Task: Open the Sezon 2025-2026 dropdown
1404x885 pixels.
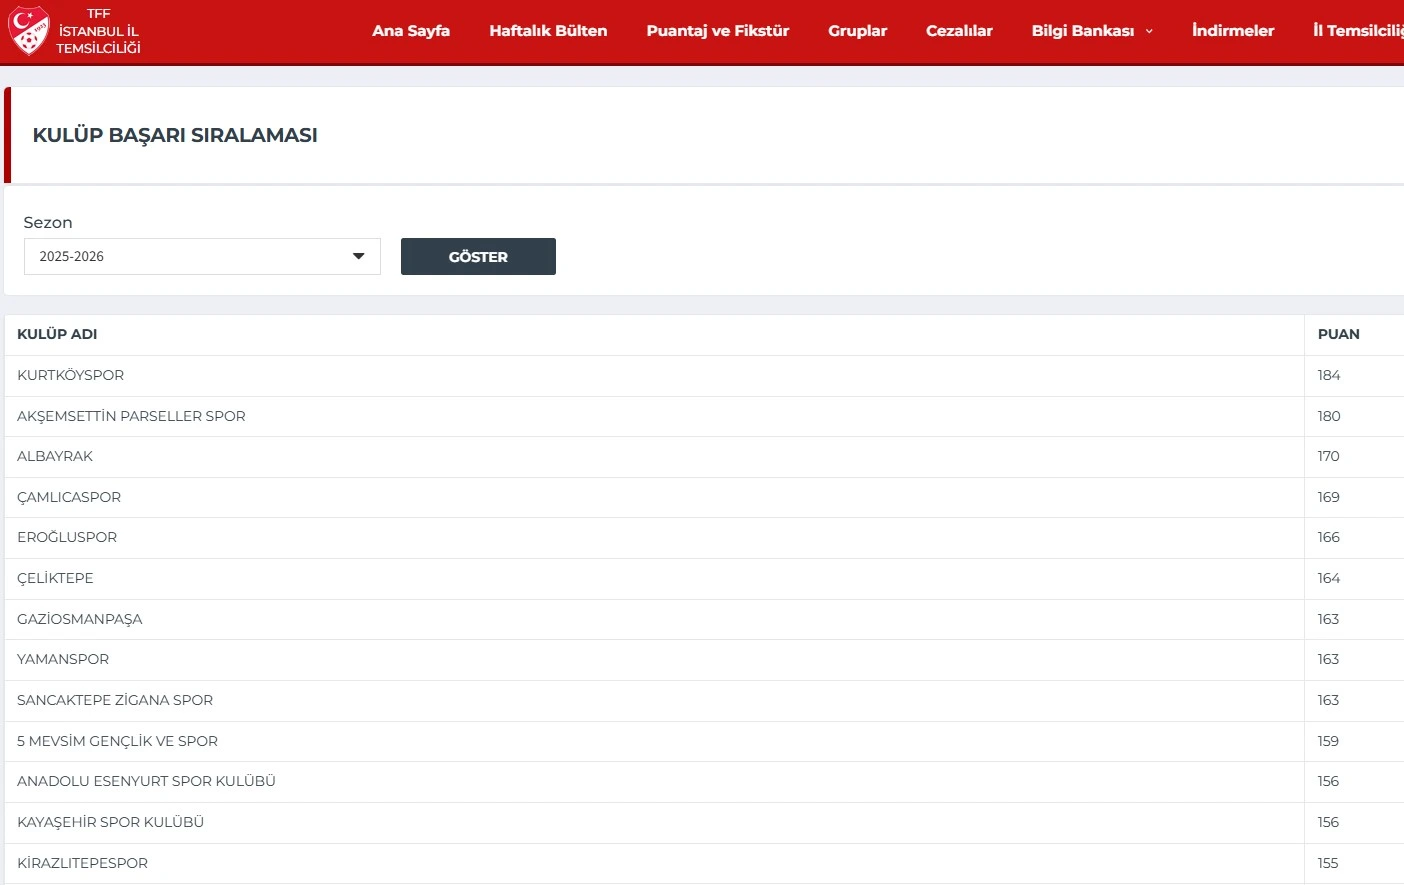Action: (202, 257)
